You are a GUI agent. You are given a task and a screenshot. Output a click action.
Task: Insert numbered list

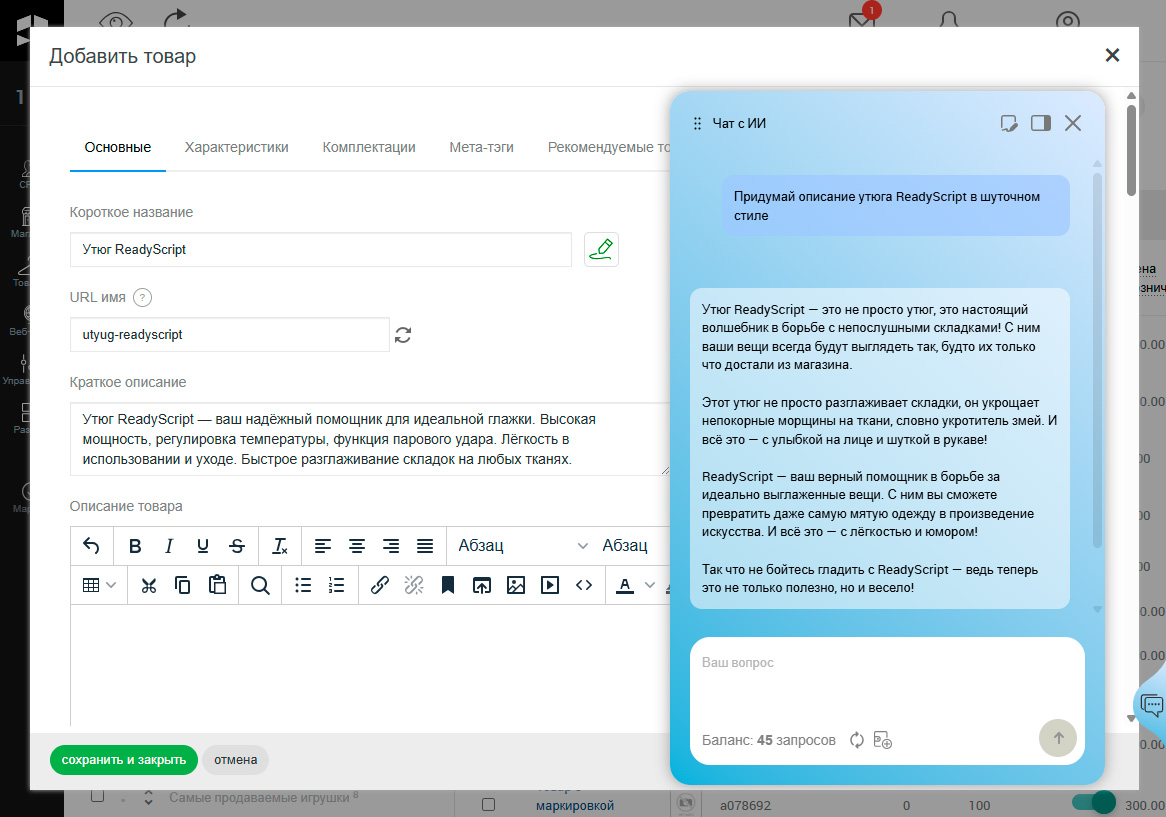(x=337, y=585)
